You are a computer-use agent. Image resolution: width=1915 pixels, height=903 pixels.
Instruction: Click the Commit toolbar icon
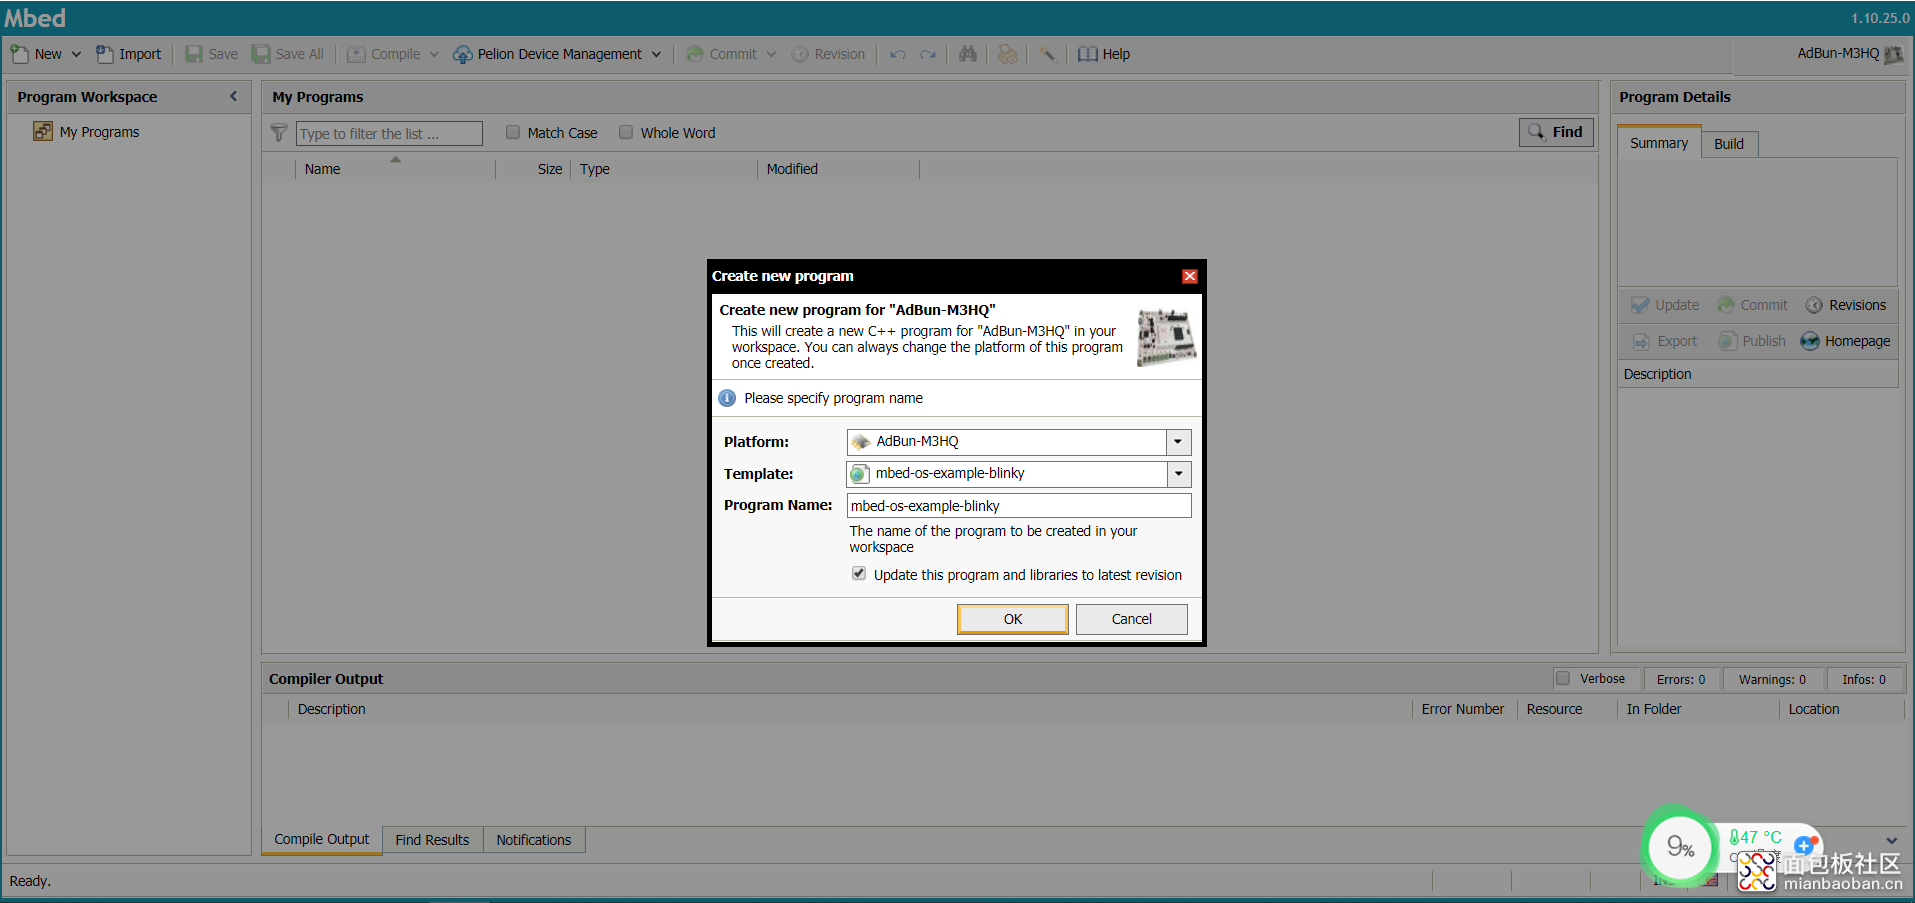[x=695, y=54]
